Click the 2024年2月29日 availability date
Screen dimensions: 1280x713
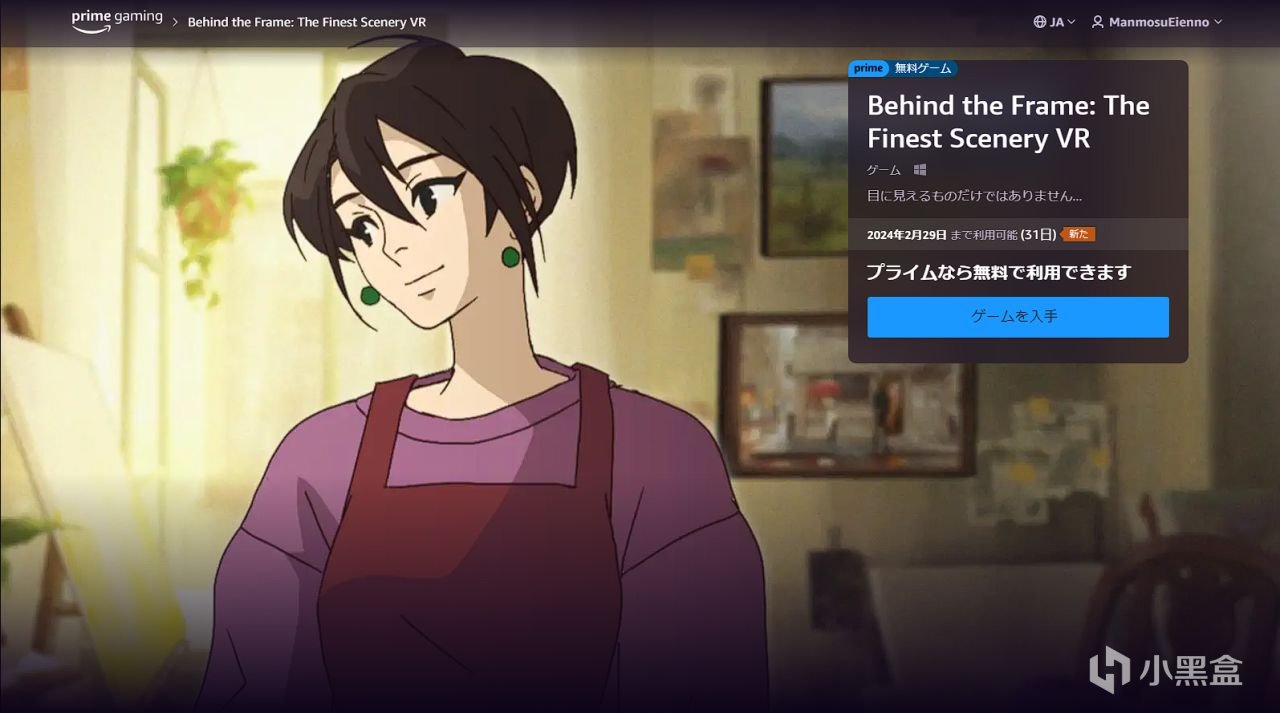[x=907, y=235]
